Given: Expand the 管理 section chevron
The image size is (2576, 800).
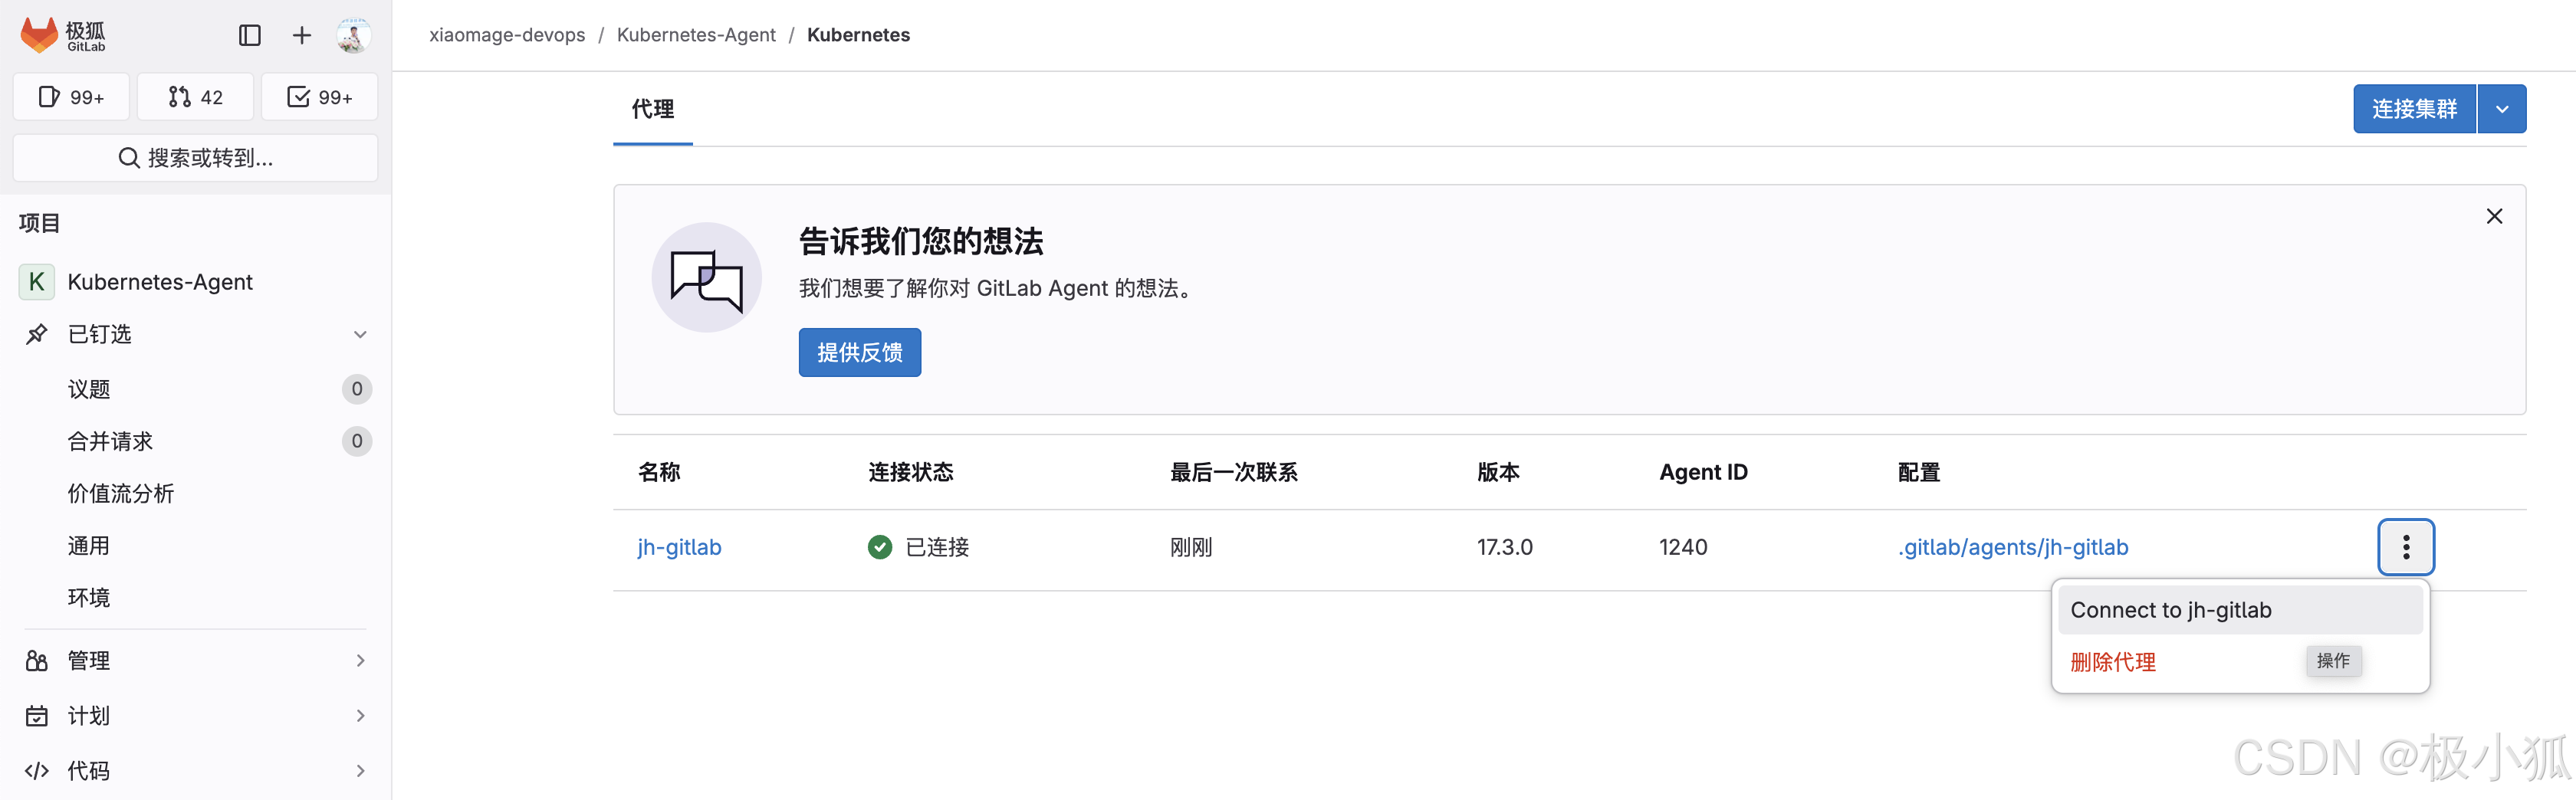Looking at the screenshot, I should pos(360,660).
